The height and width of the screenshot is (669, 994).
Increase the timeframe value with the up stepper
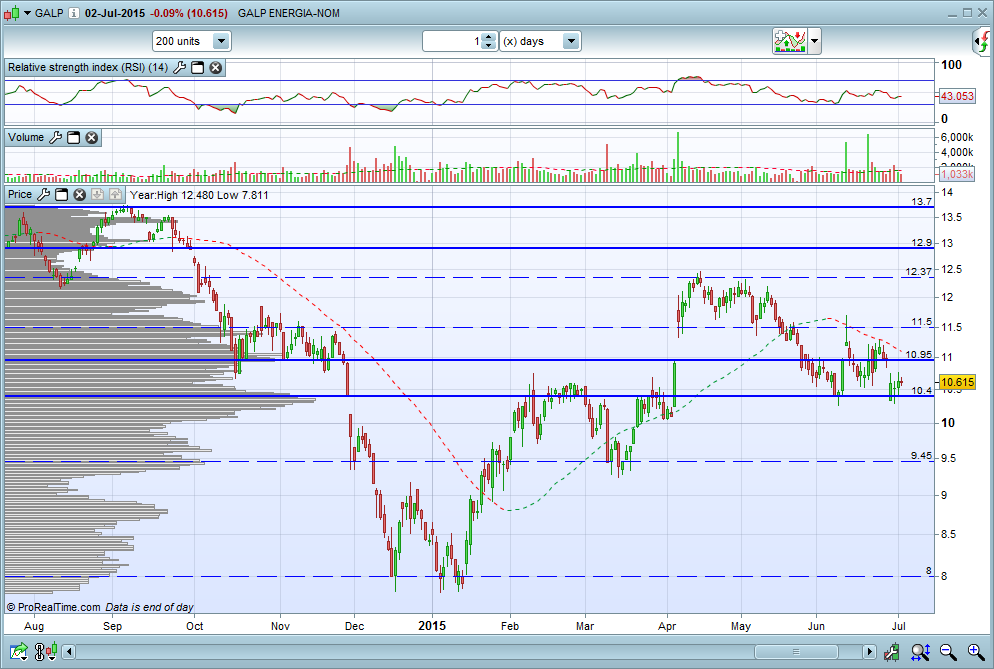[488, 37]
